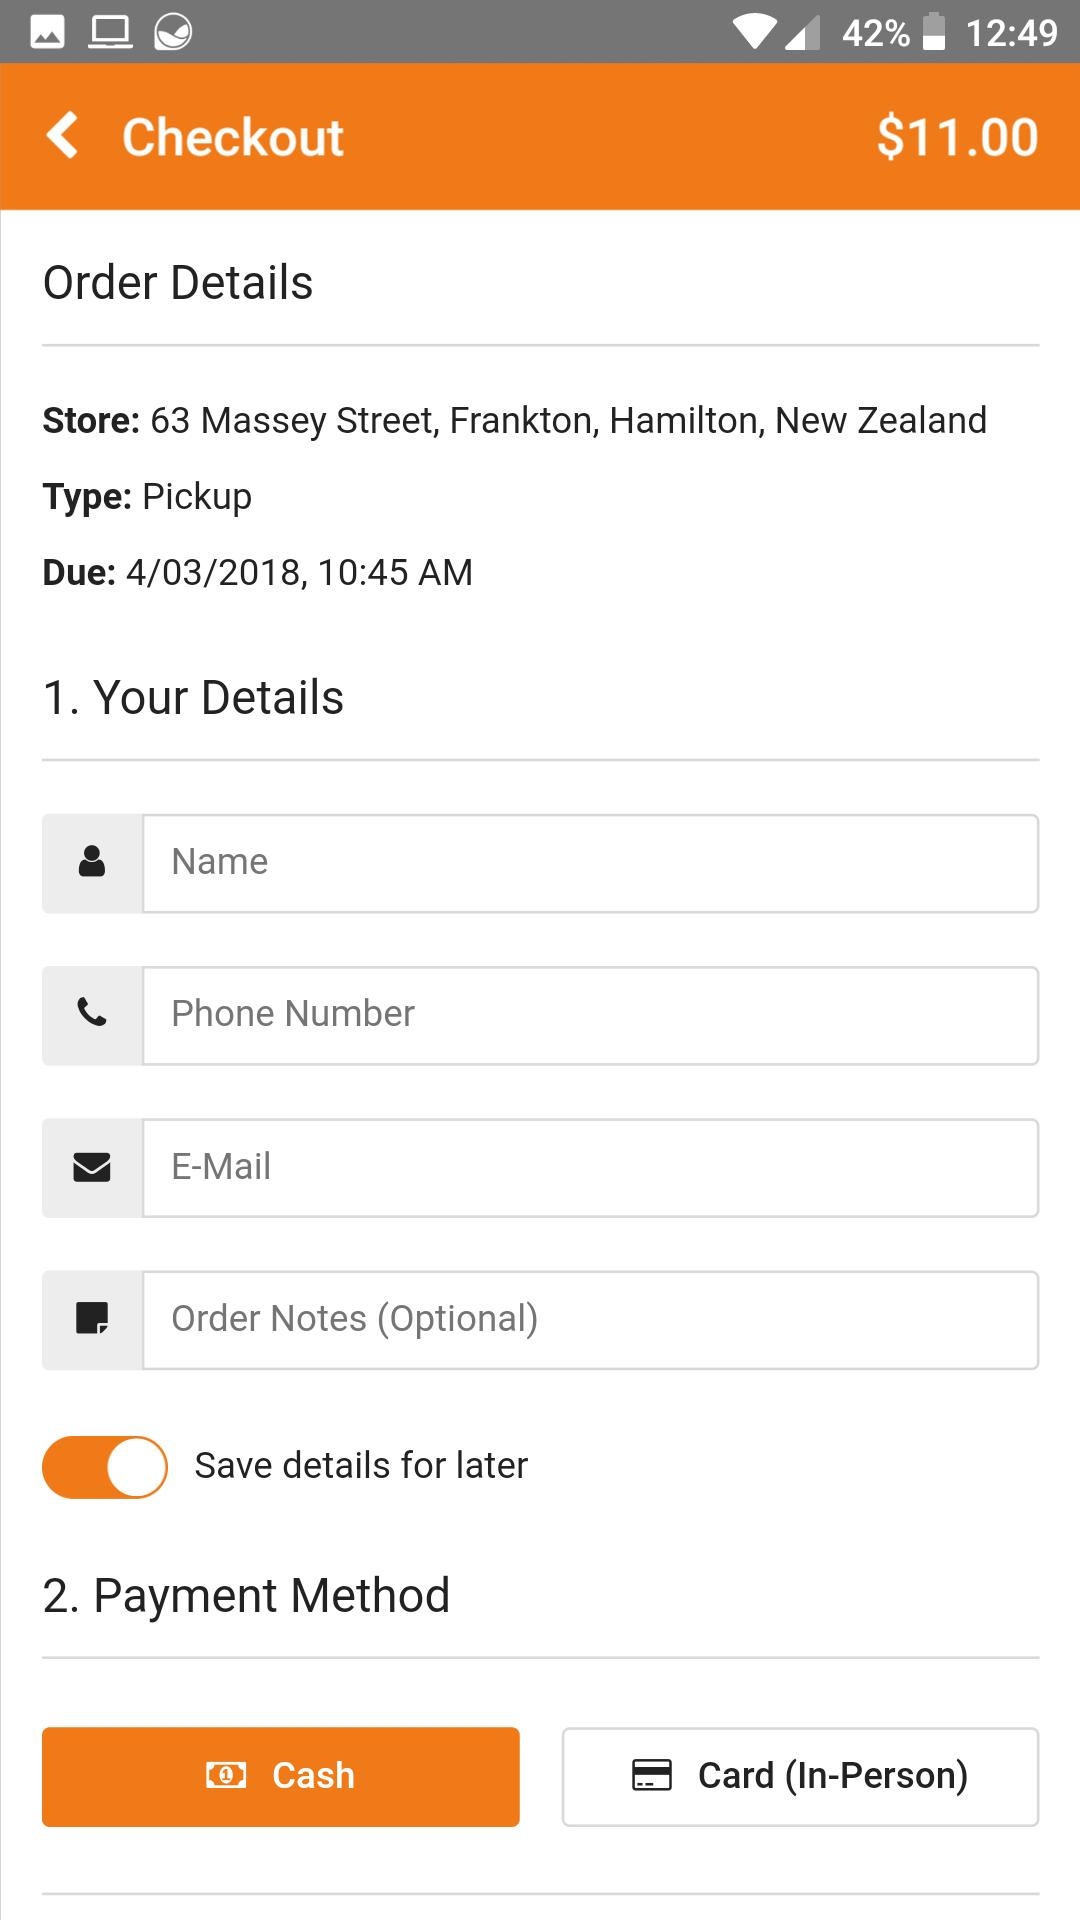Tap the back arrow beside Checkout
Image resolution: width=1080 pixels, height=1920 pixels.
pos(62,135)
